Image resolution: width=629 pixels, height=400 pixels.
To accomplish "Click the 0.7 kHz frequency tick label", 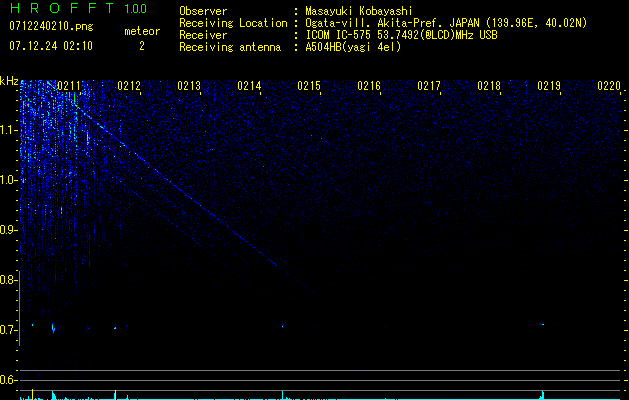I will tap(8, 330).
